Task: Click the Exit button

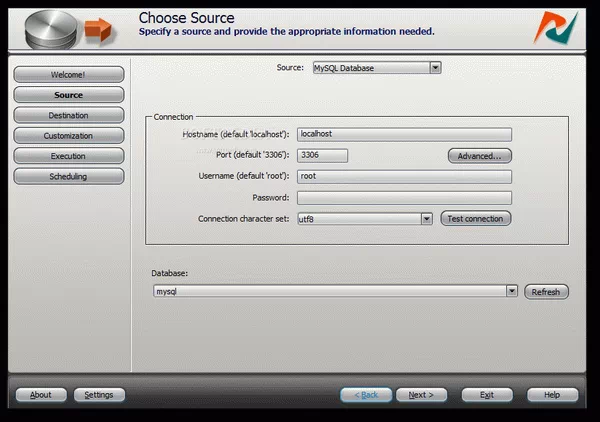Action: coord(487,394)
